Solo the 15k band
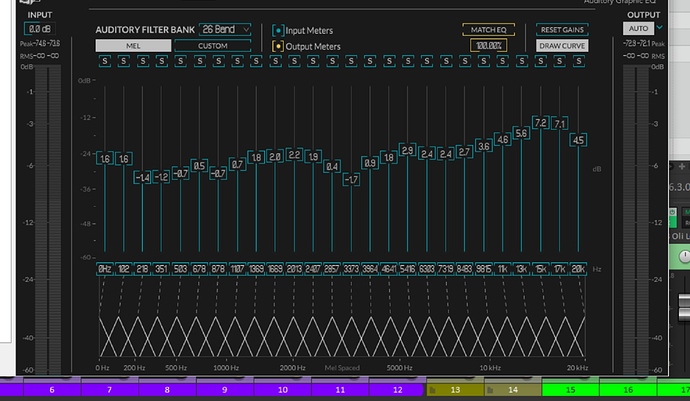 coord(540,61)
